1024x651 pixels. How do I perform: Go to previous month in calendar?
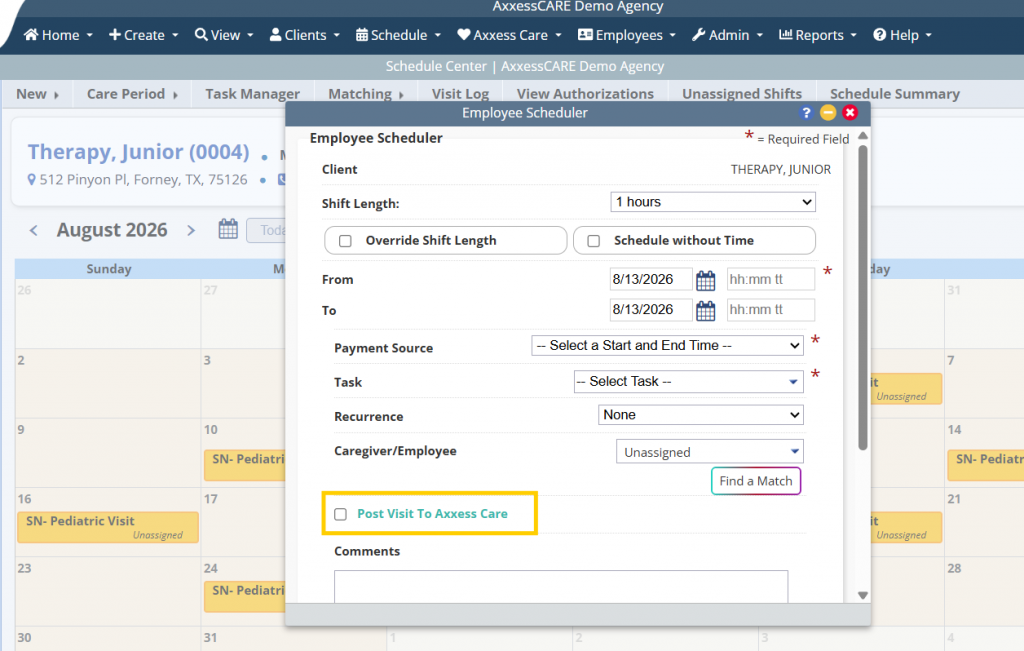(33, 230)
